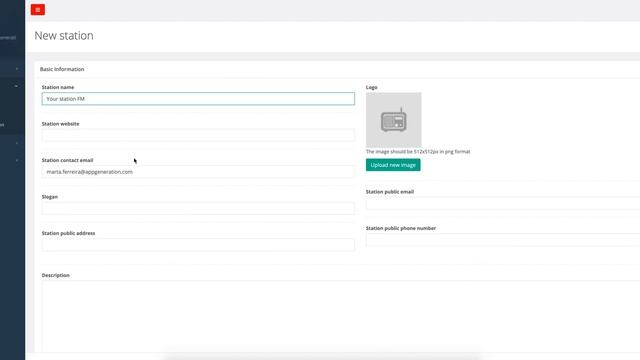Focus the Station website field
This screenshot has width=640, height=360.
(198, 135)
